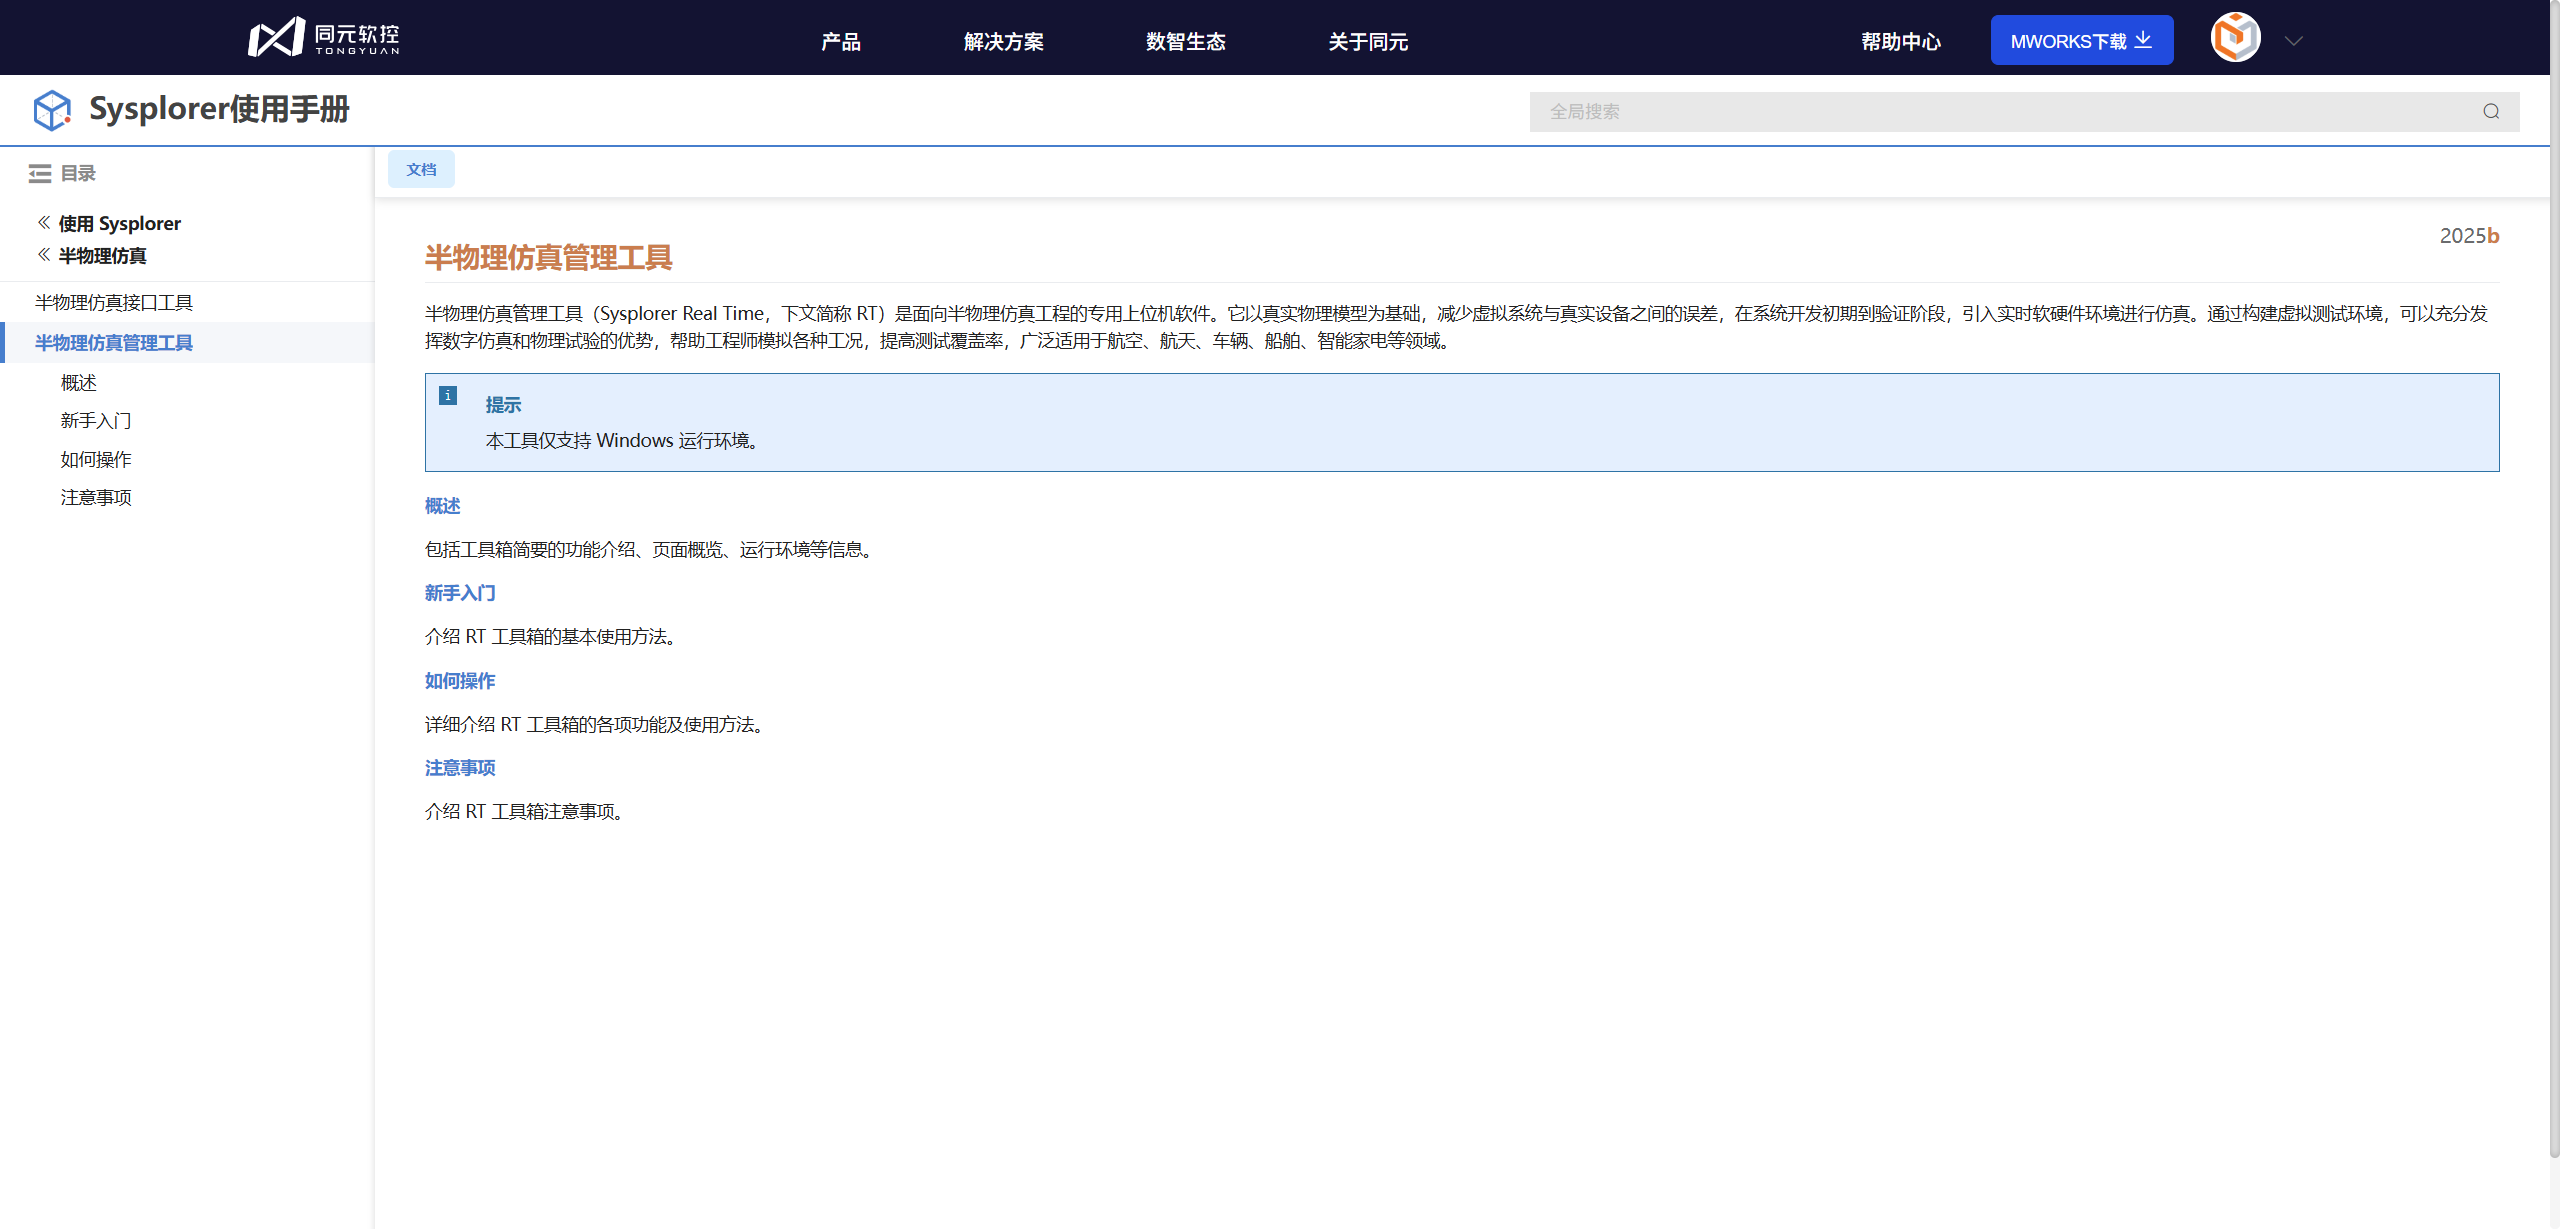Click the info icon in the 提示 box

tap(448, 396)
